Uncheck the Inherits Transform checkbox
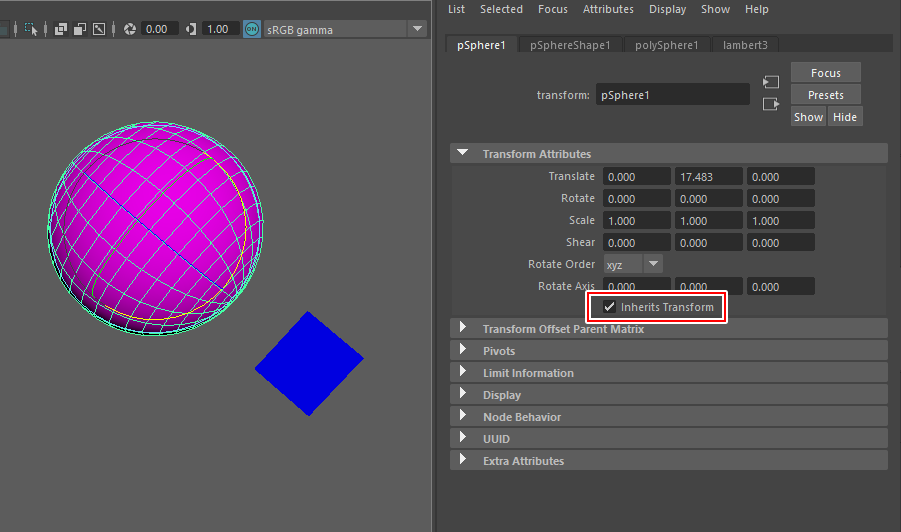This screenshot has width=901, height=532. click(x=610, y=307)
